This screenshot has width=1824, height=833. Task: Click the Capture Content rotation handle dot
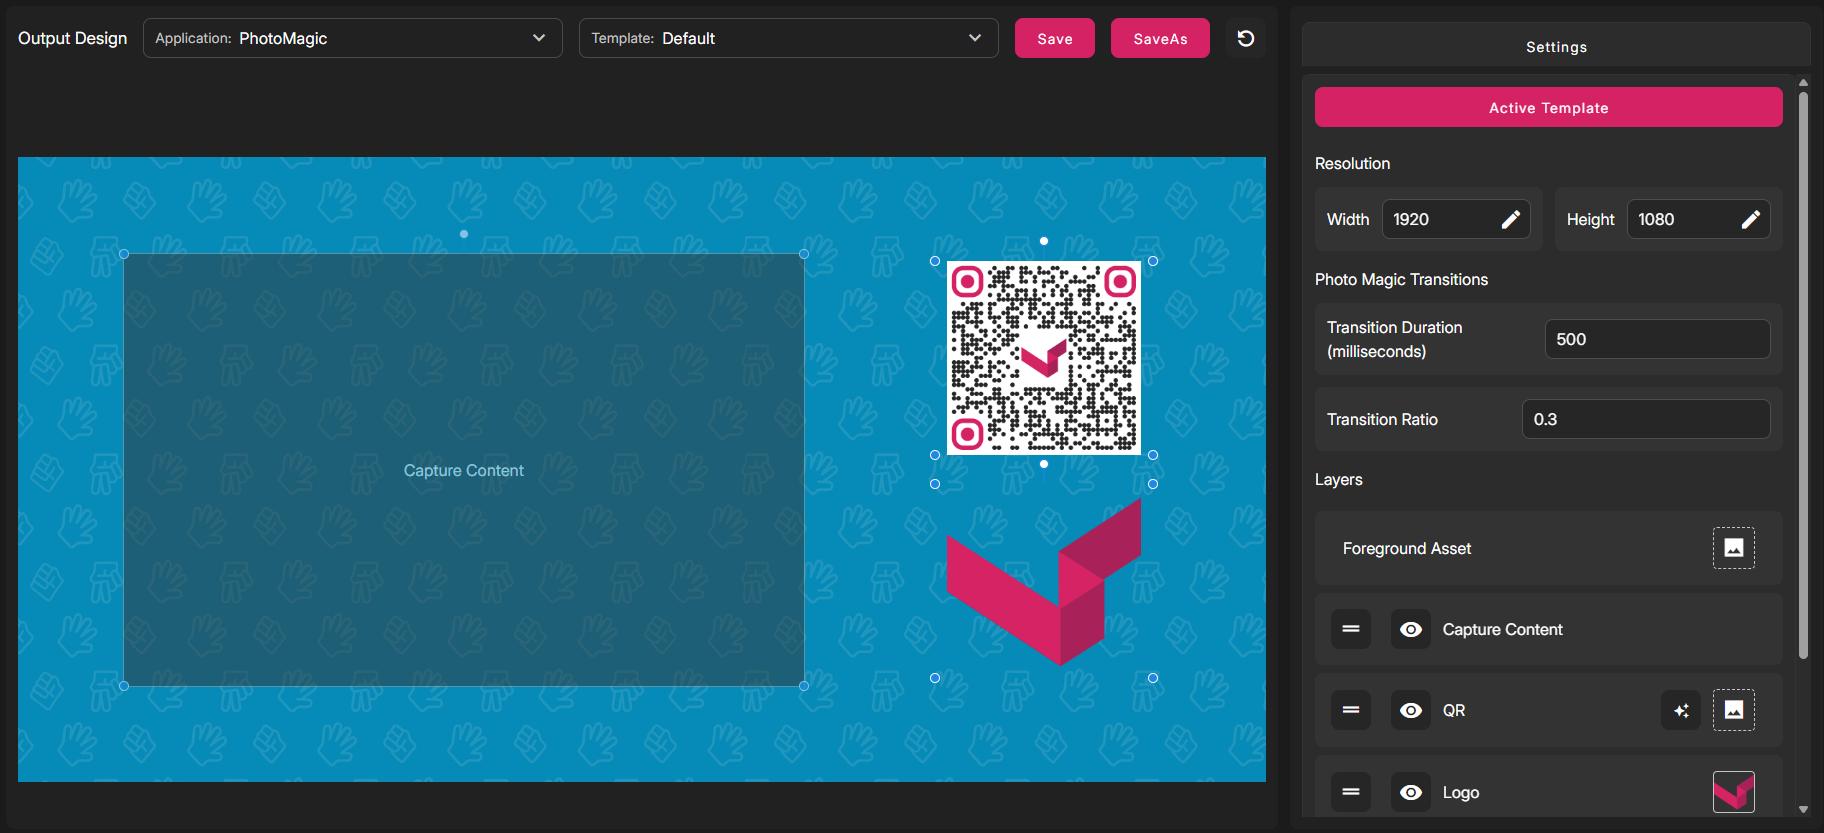point(464,234)
